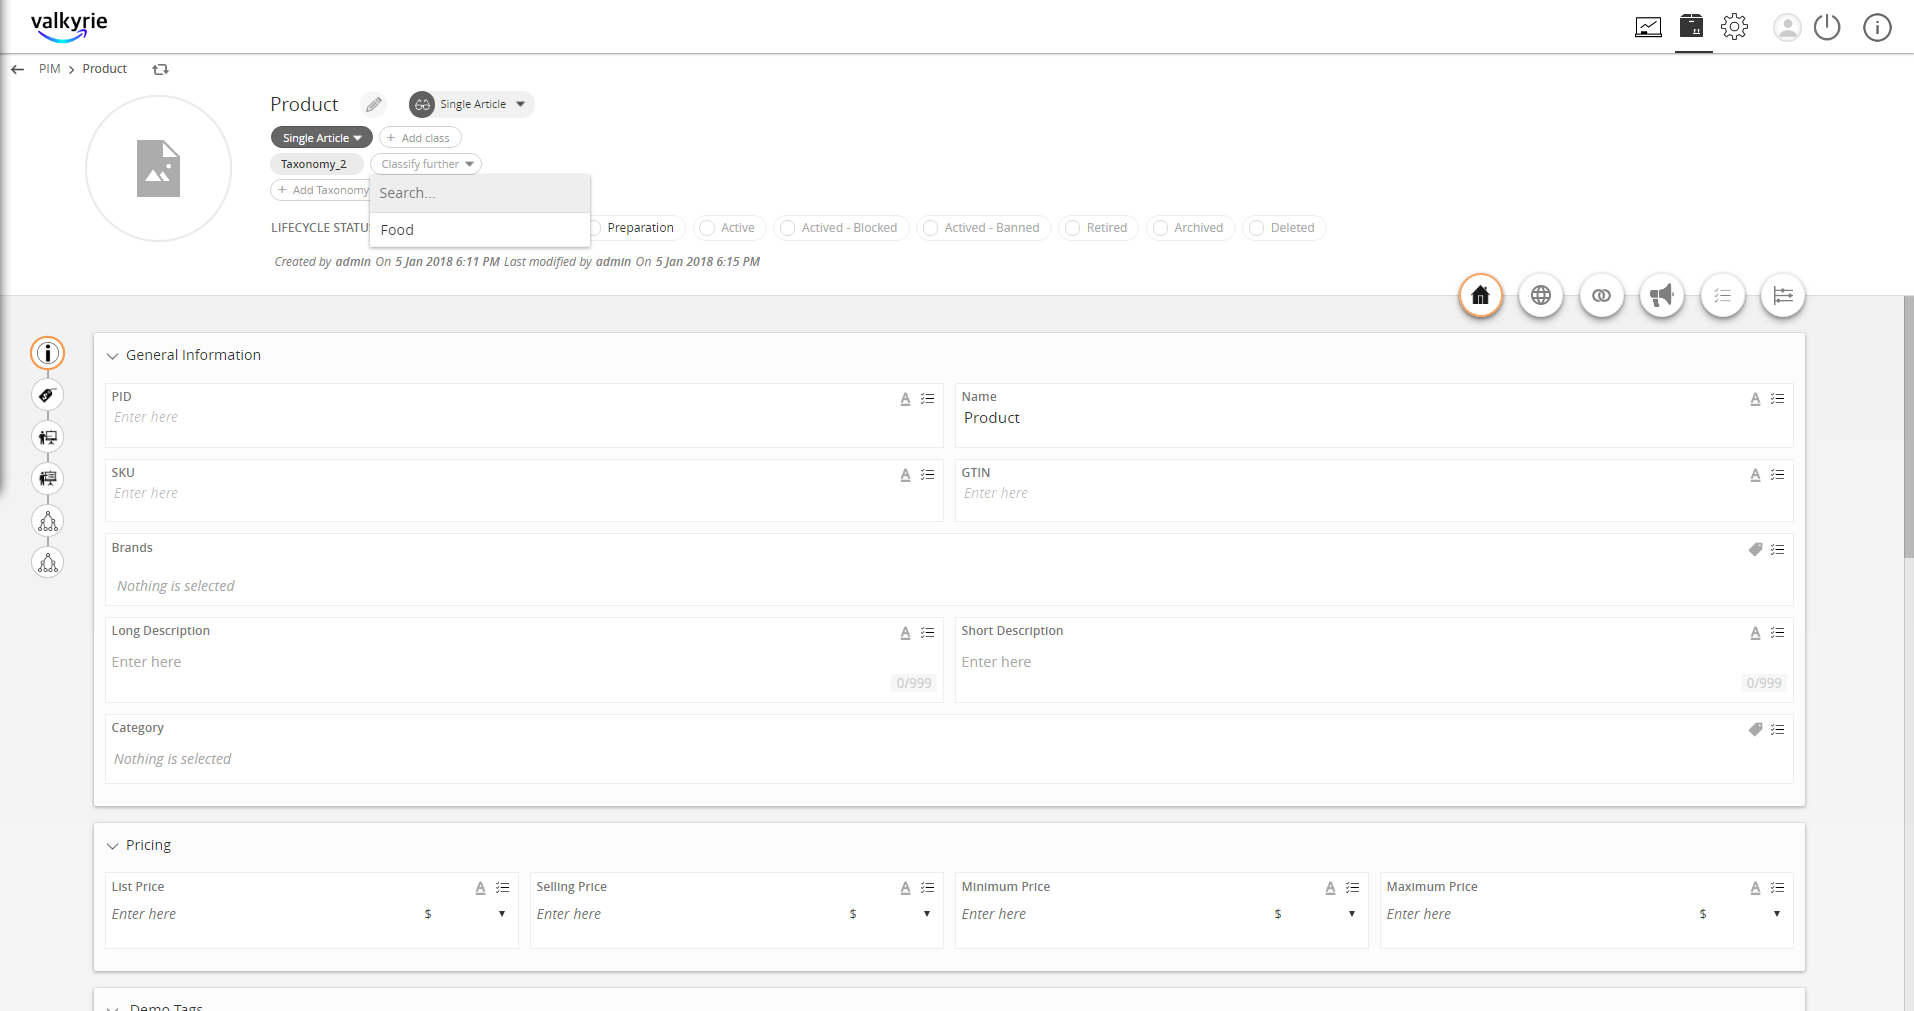Open the linked rings relationship tab icon
Screen dimensions: 1914x1011
pyautogui.click(x=1602, y=295)
